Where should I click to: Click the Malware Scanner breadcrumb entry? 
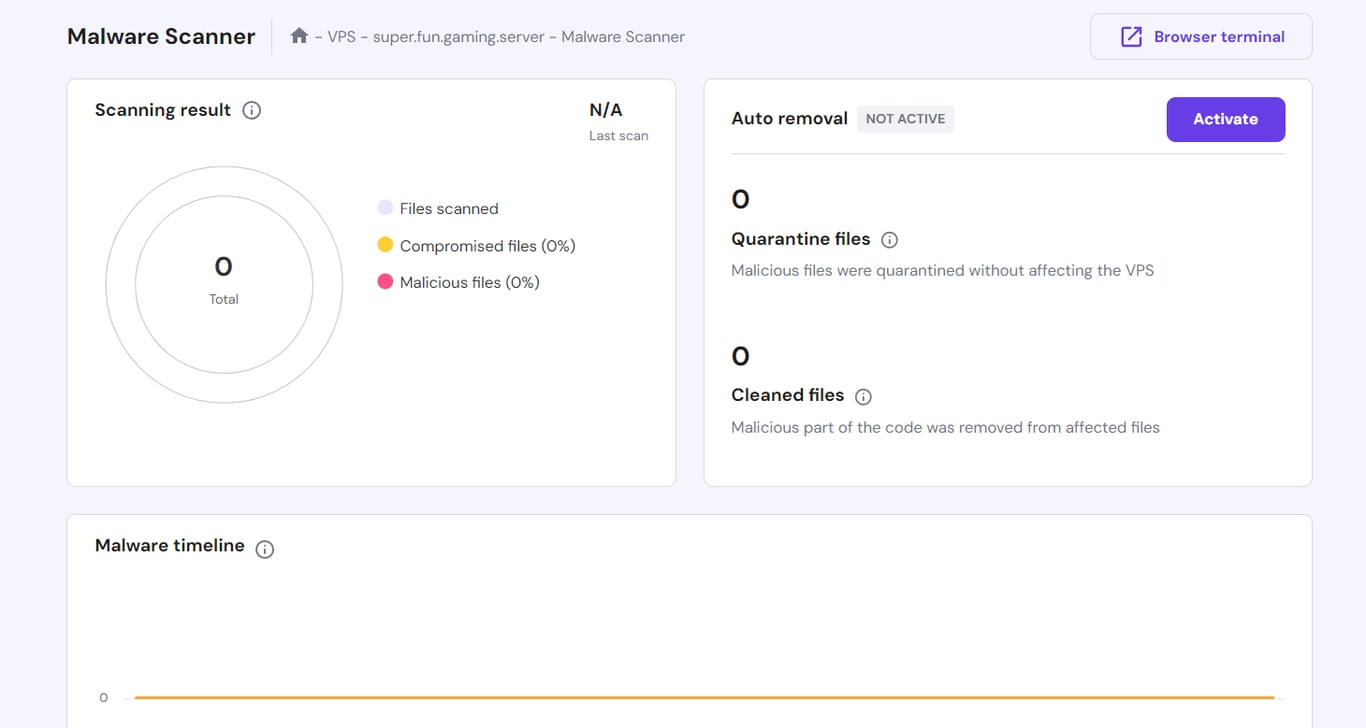point(621,36)
